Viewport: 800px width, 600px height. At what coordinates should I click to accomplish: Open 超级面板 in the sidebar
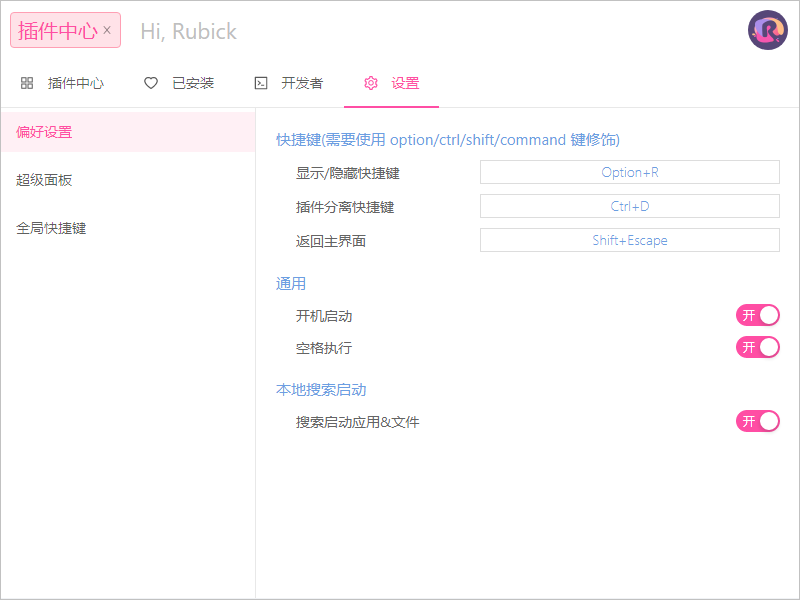[x=128, y=180]
